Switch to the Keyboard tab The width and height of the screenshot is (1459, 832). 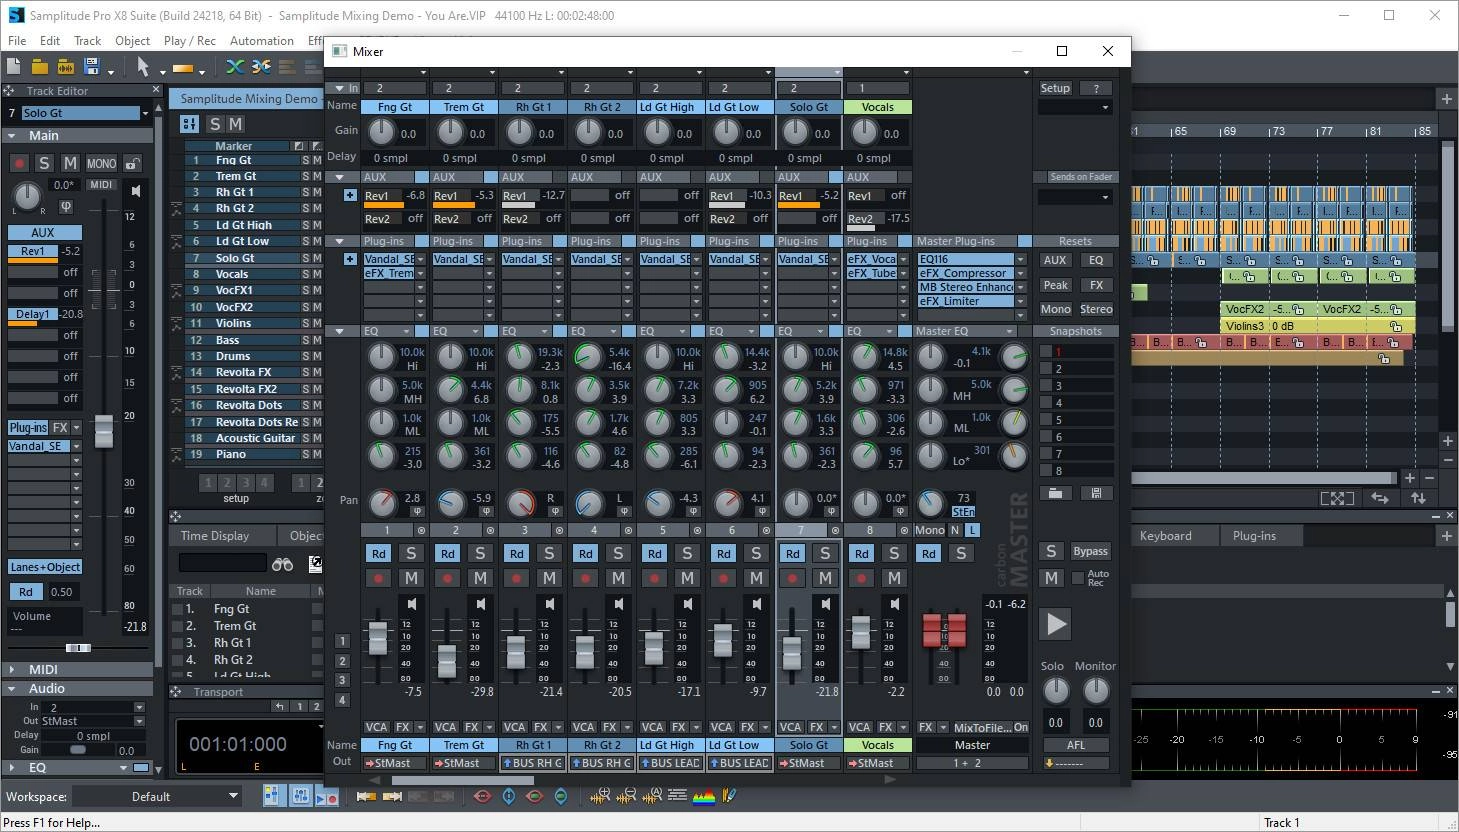pyautogui.click(x=1165, y=536)
